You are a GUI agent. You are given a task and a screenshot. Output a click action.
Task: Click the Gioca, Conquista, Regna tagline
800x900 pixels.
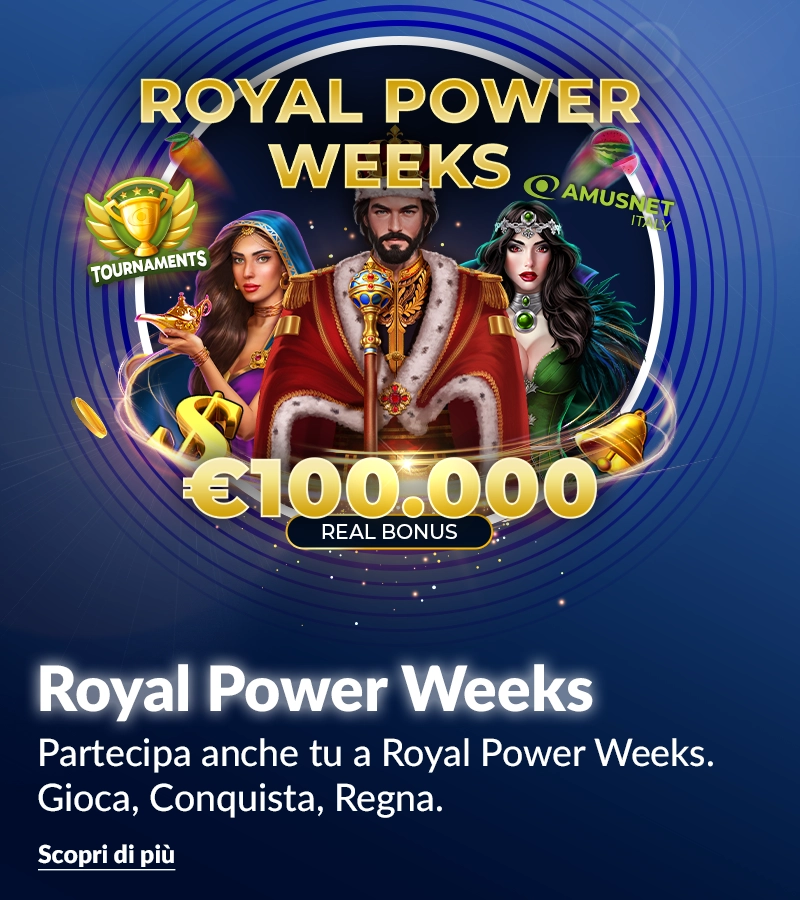pos(240,798)
